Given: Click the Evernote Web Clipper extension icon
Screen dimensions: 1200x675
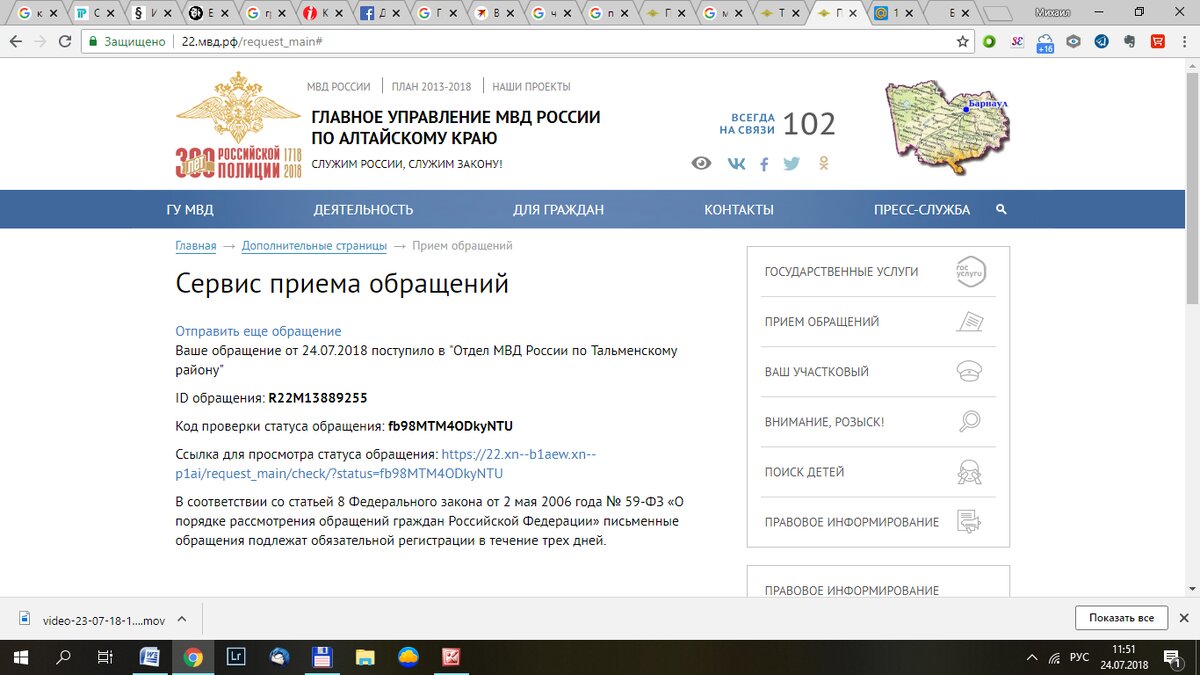Looking at the screenshot, I should tap(1131, 41).
